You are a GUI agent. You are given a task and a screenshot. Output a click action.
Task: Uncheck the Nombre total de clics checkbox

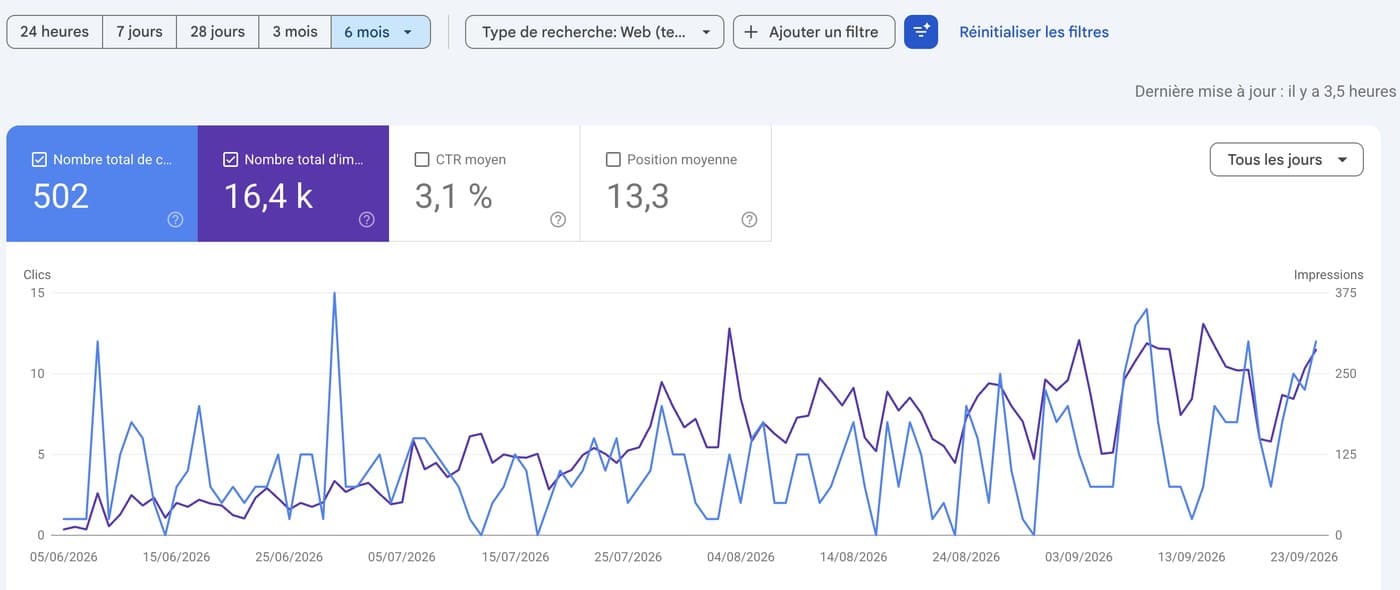40,159
